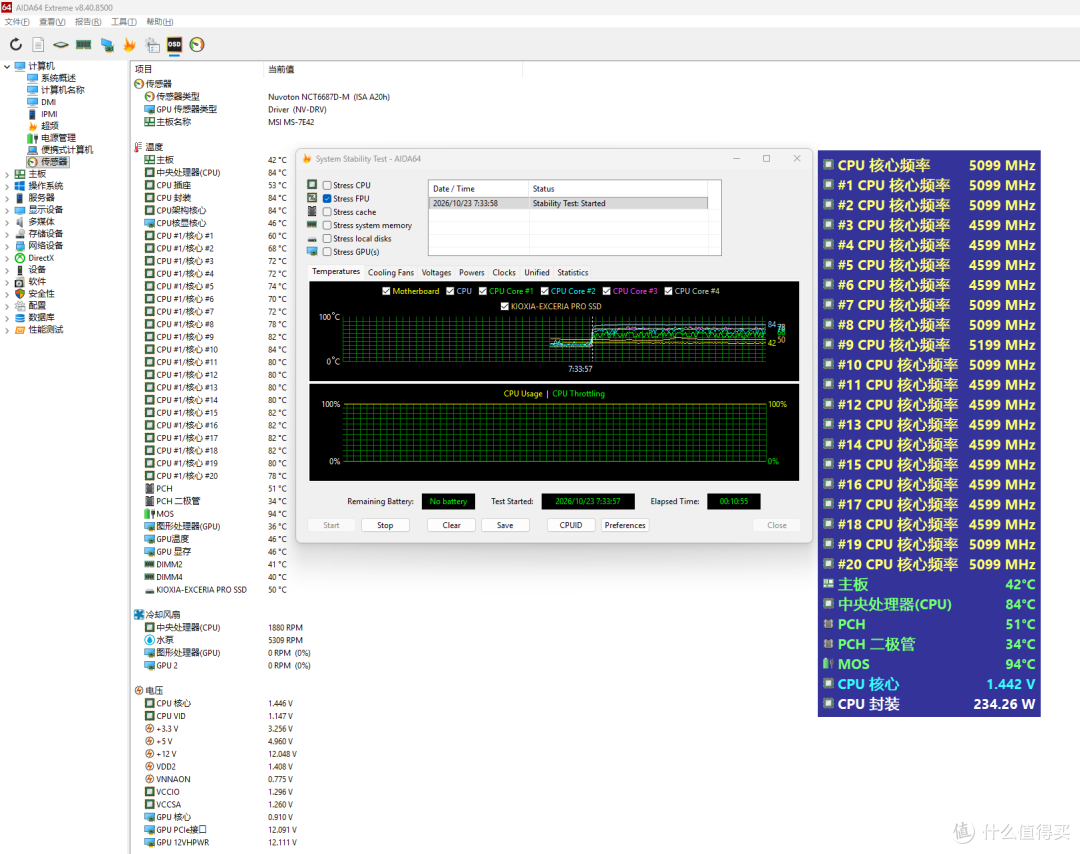Collapse the 计算机 tree node
Viewport: 1080px width, 854px height.
pyautogui.click(x=7, y=67)
